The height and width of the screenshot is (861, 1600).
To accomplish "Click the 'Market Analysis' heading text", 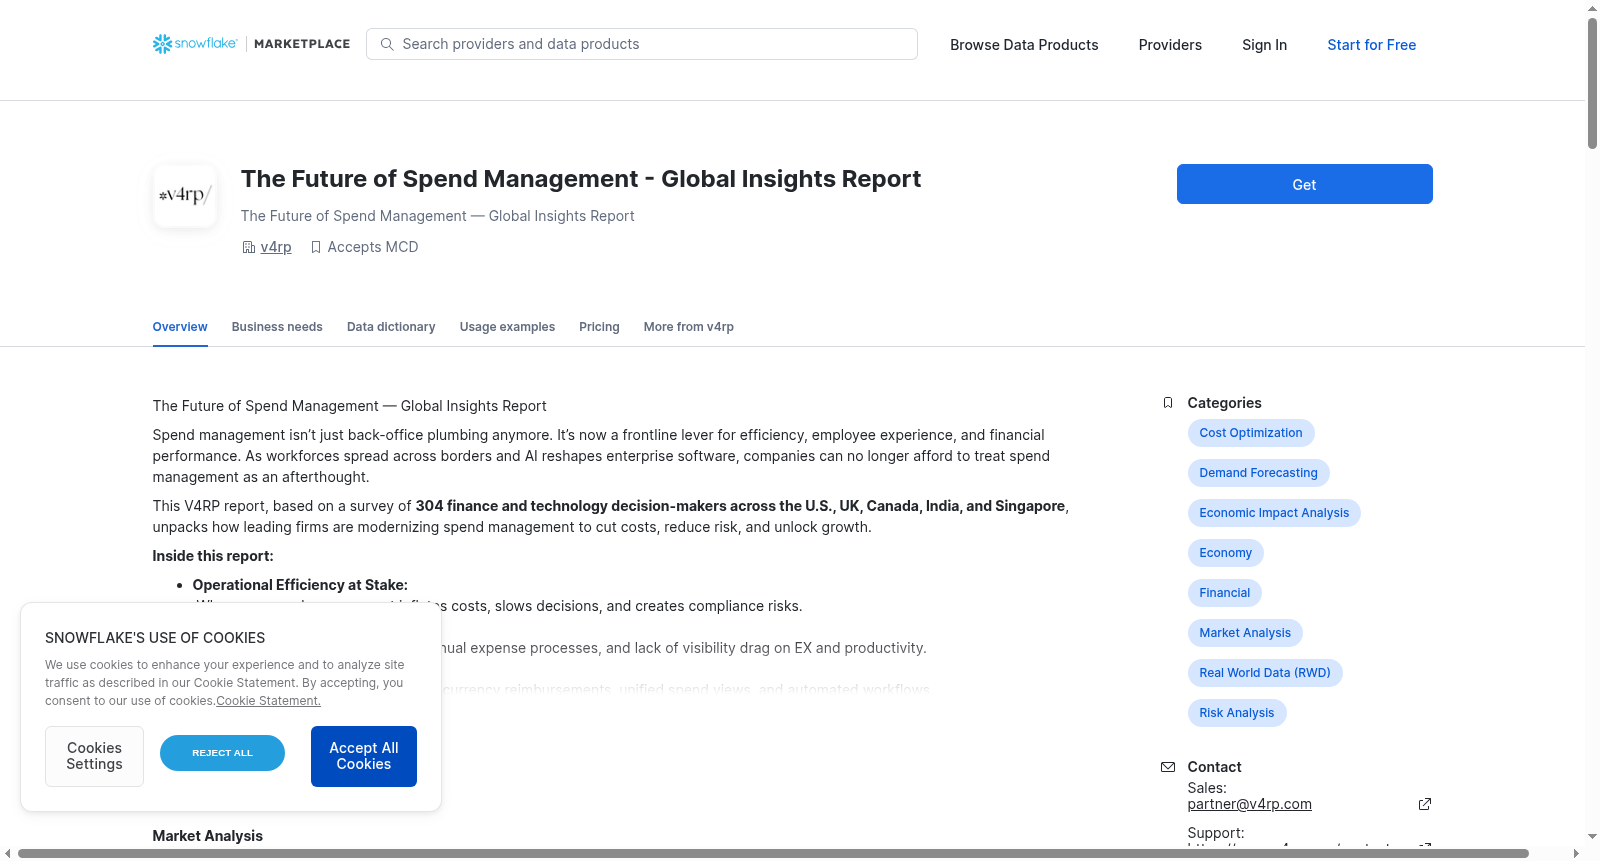I will pyautogui.click(x=207, y=836).
